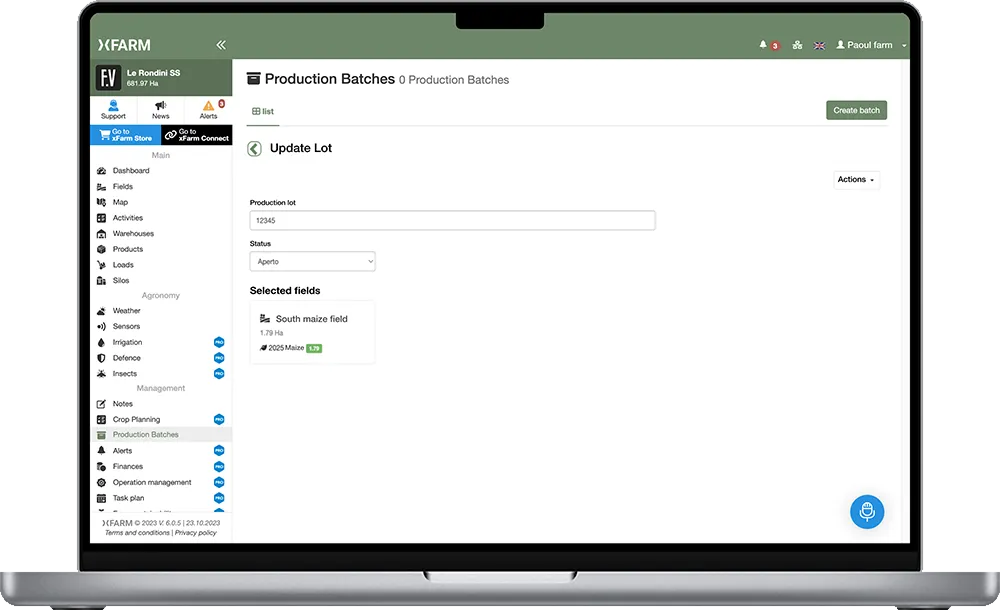Image resolution: width=1000 pixels, height=610 pixels.
Task: Change language via the UK flag icon
Action: point(819,44)
